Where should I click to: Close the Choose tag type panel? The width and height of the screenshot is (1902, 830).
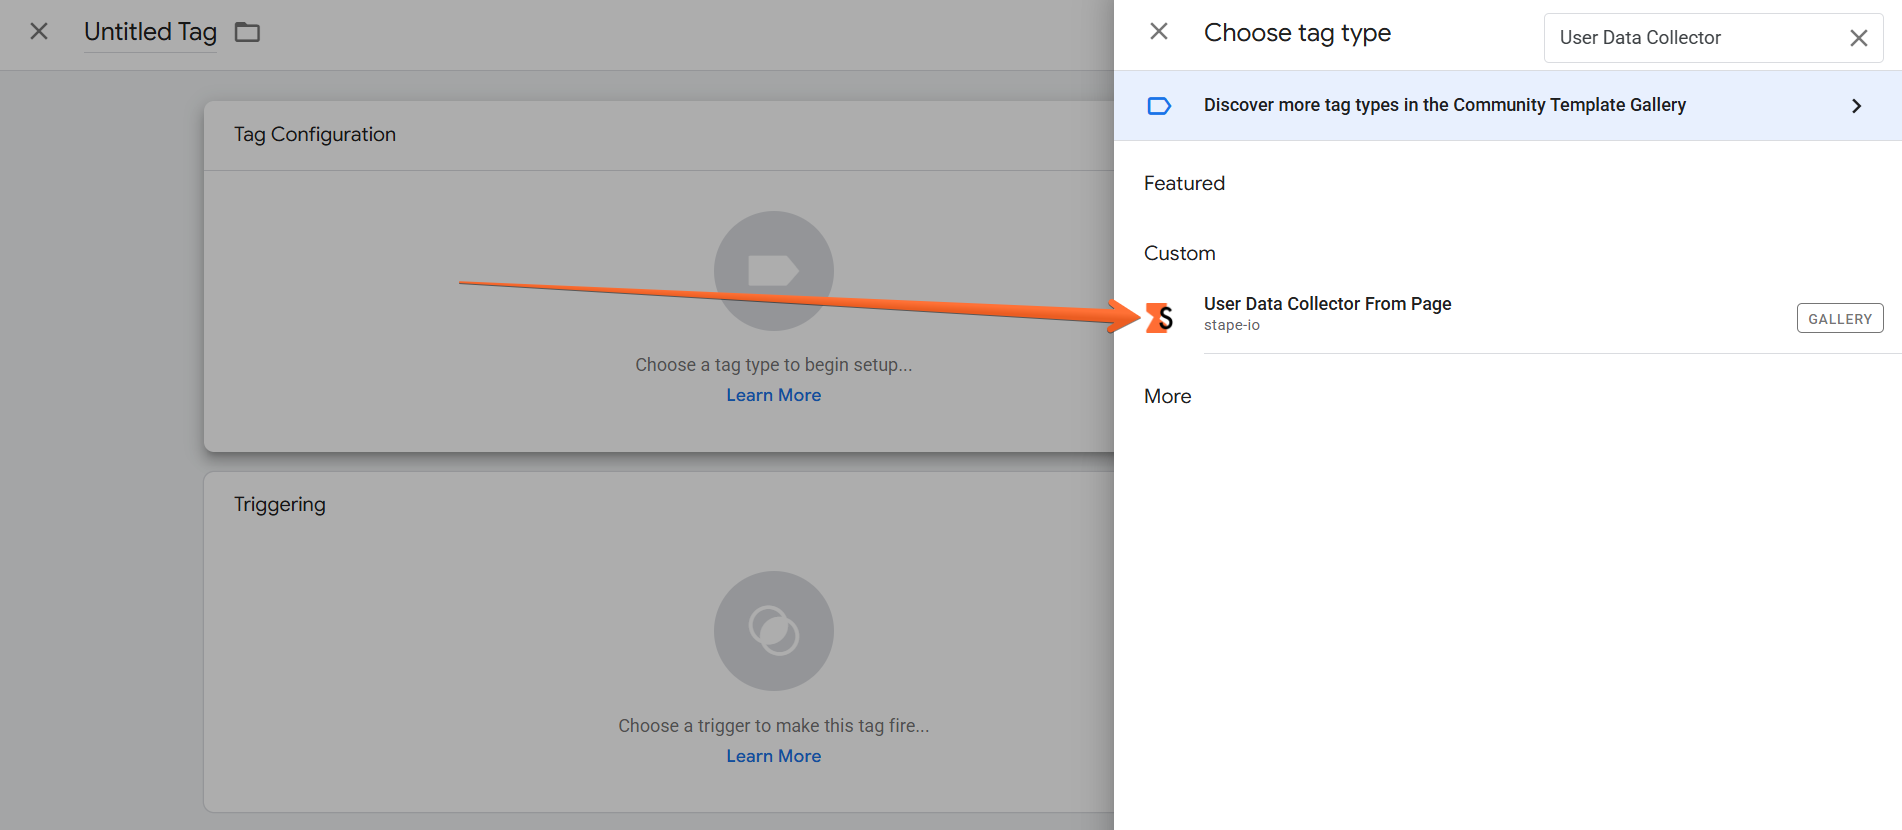point(1159,32)
